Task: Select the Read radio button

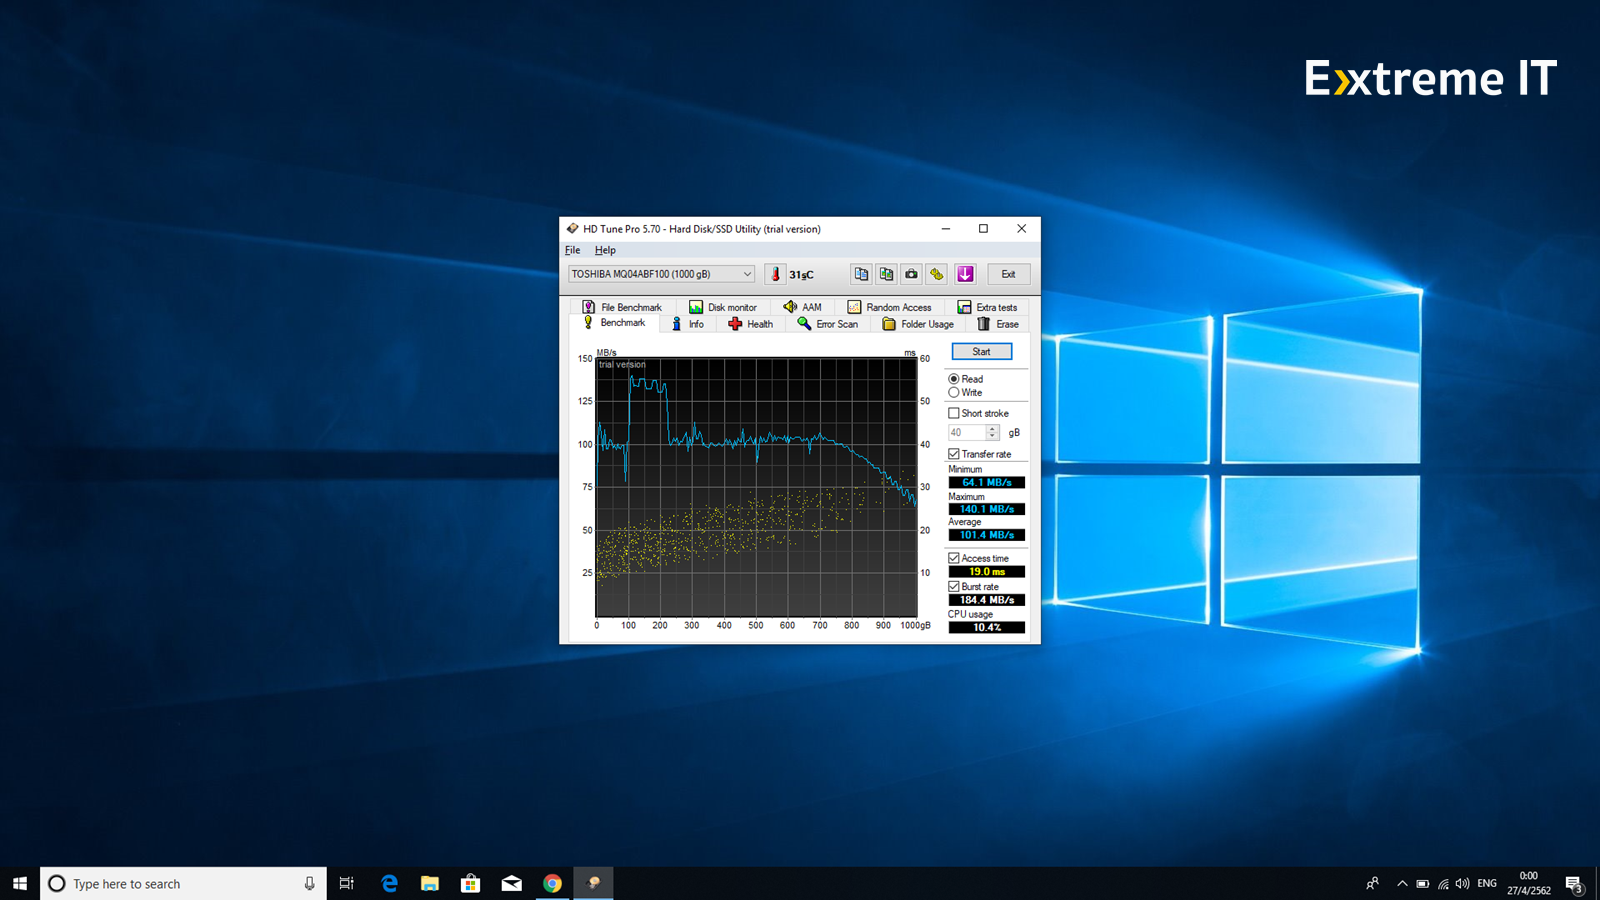Action: tap(954, 379)
